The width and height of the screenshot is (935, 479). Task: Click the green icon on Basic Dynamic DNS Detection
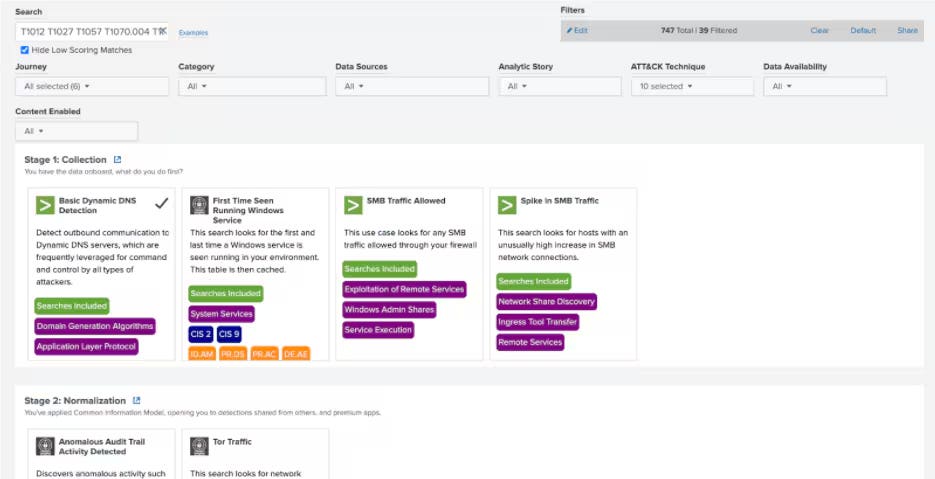tap(45, 205)
